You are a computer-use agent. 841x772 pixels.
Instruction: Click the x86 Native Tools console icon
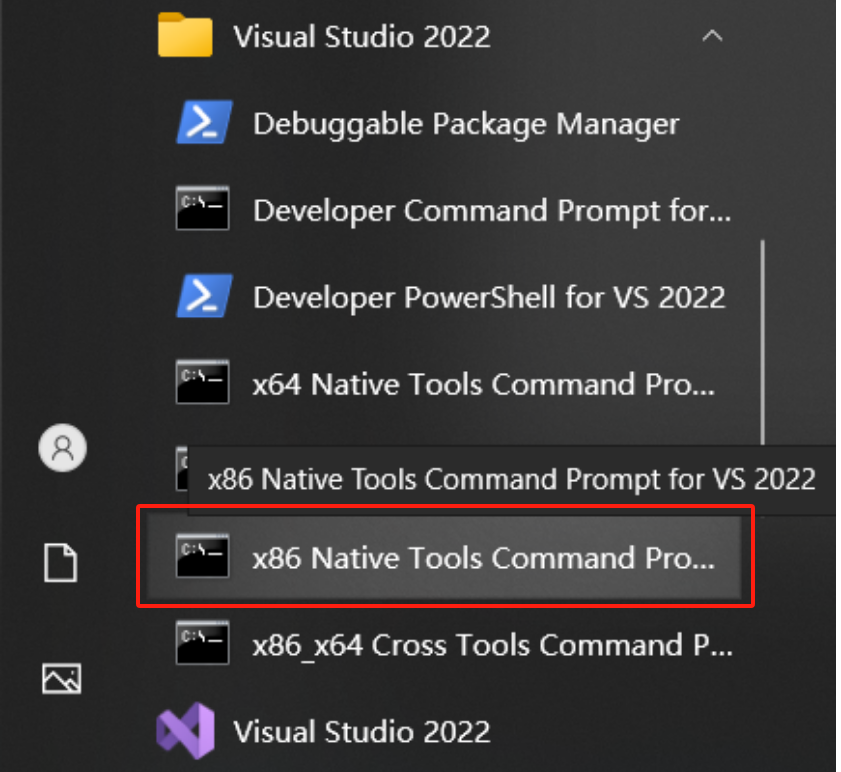tap(202, 556)
